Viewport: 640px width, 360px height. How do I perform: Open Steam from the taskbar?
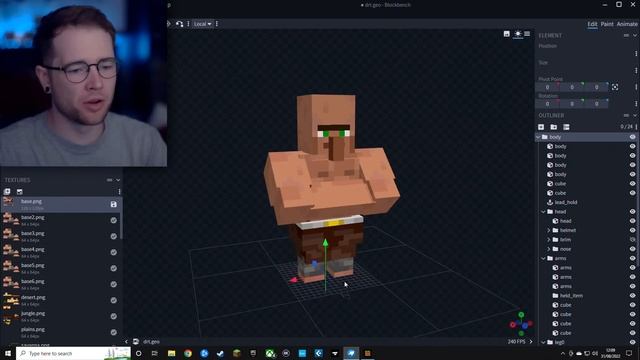tap(220, 353)
